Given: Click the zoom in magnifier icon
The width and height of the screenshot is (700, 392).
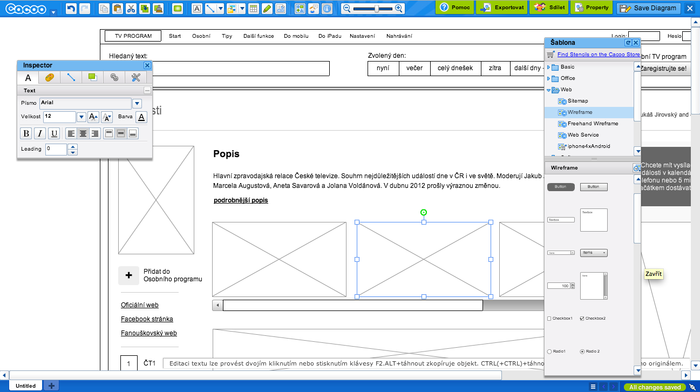Looking at the screenshot, I should tap(399, 8).
